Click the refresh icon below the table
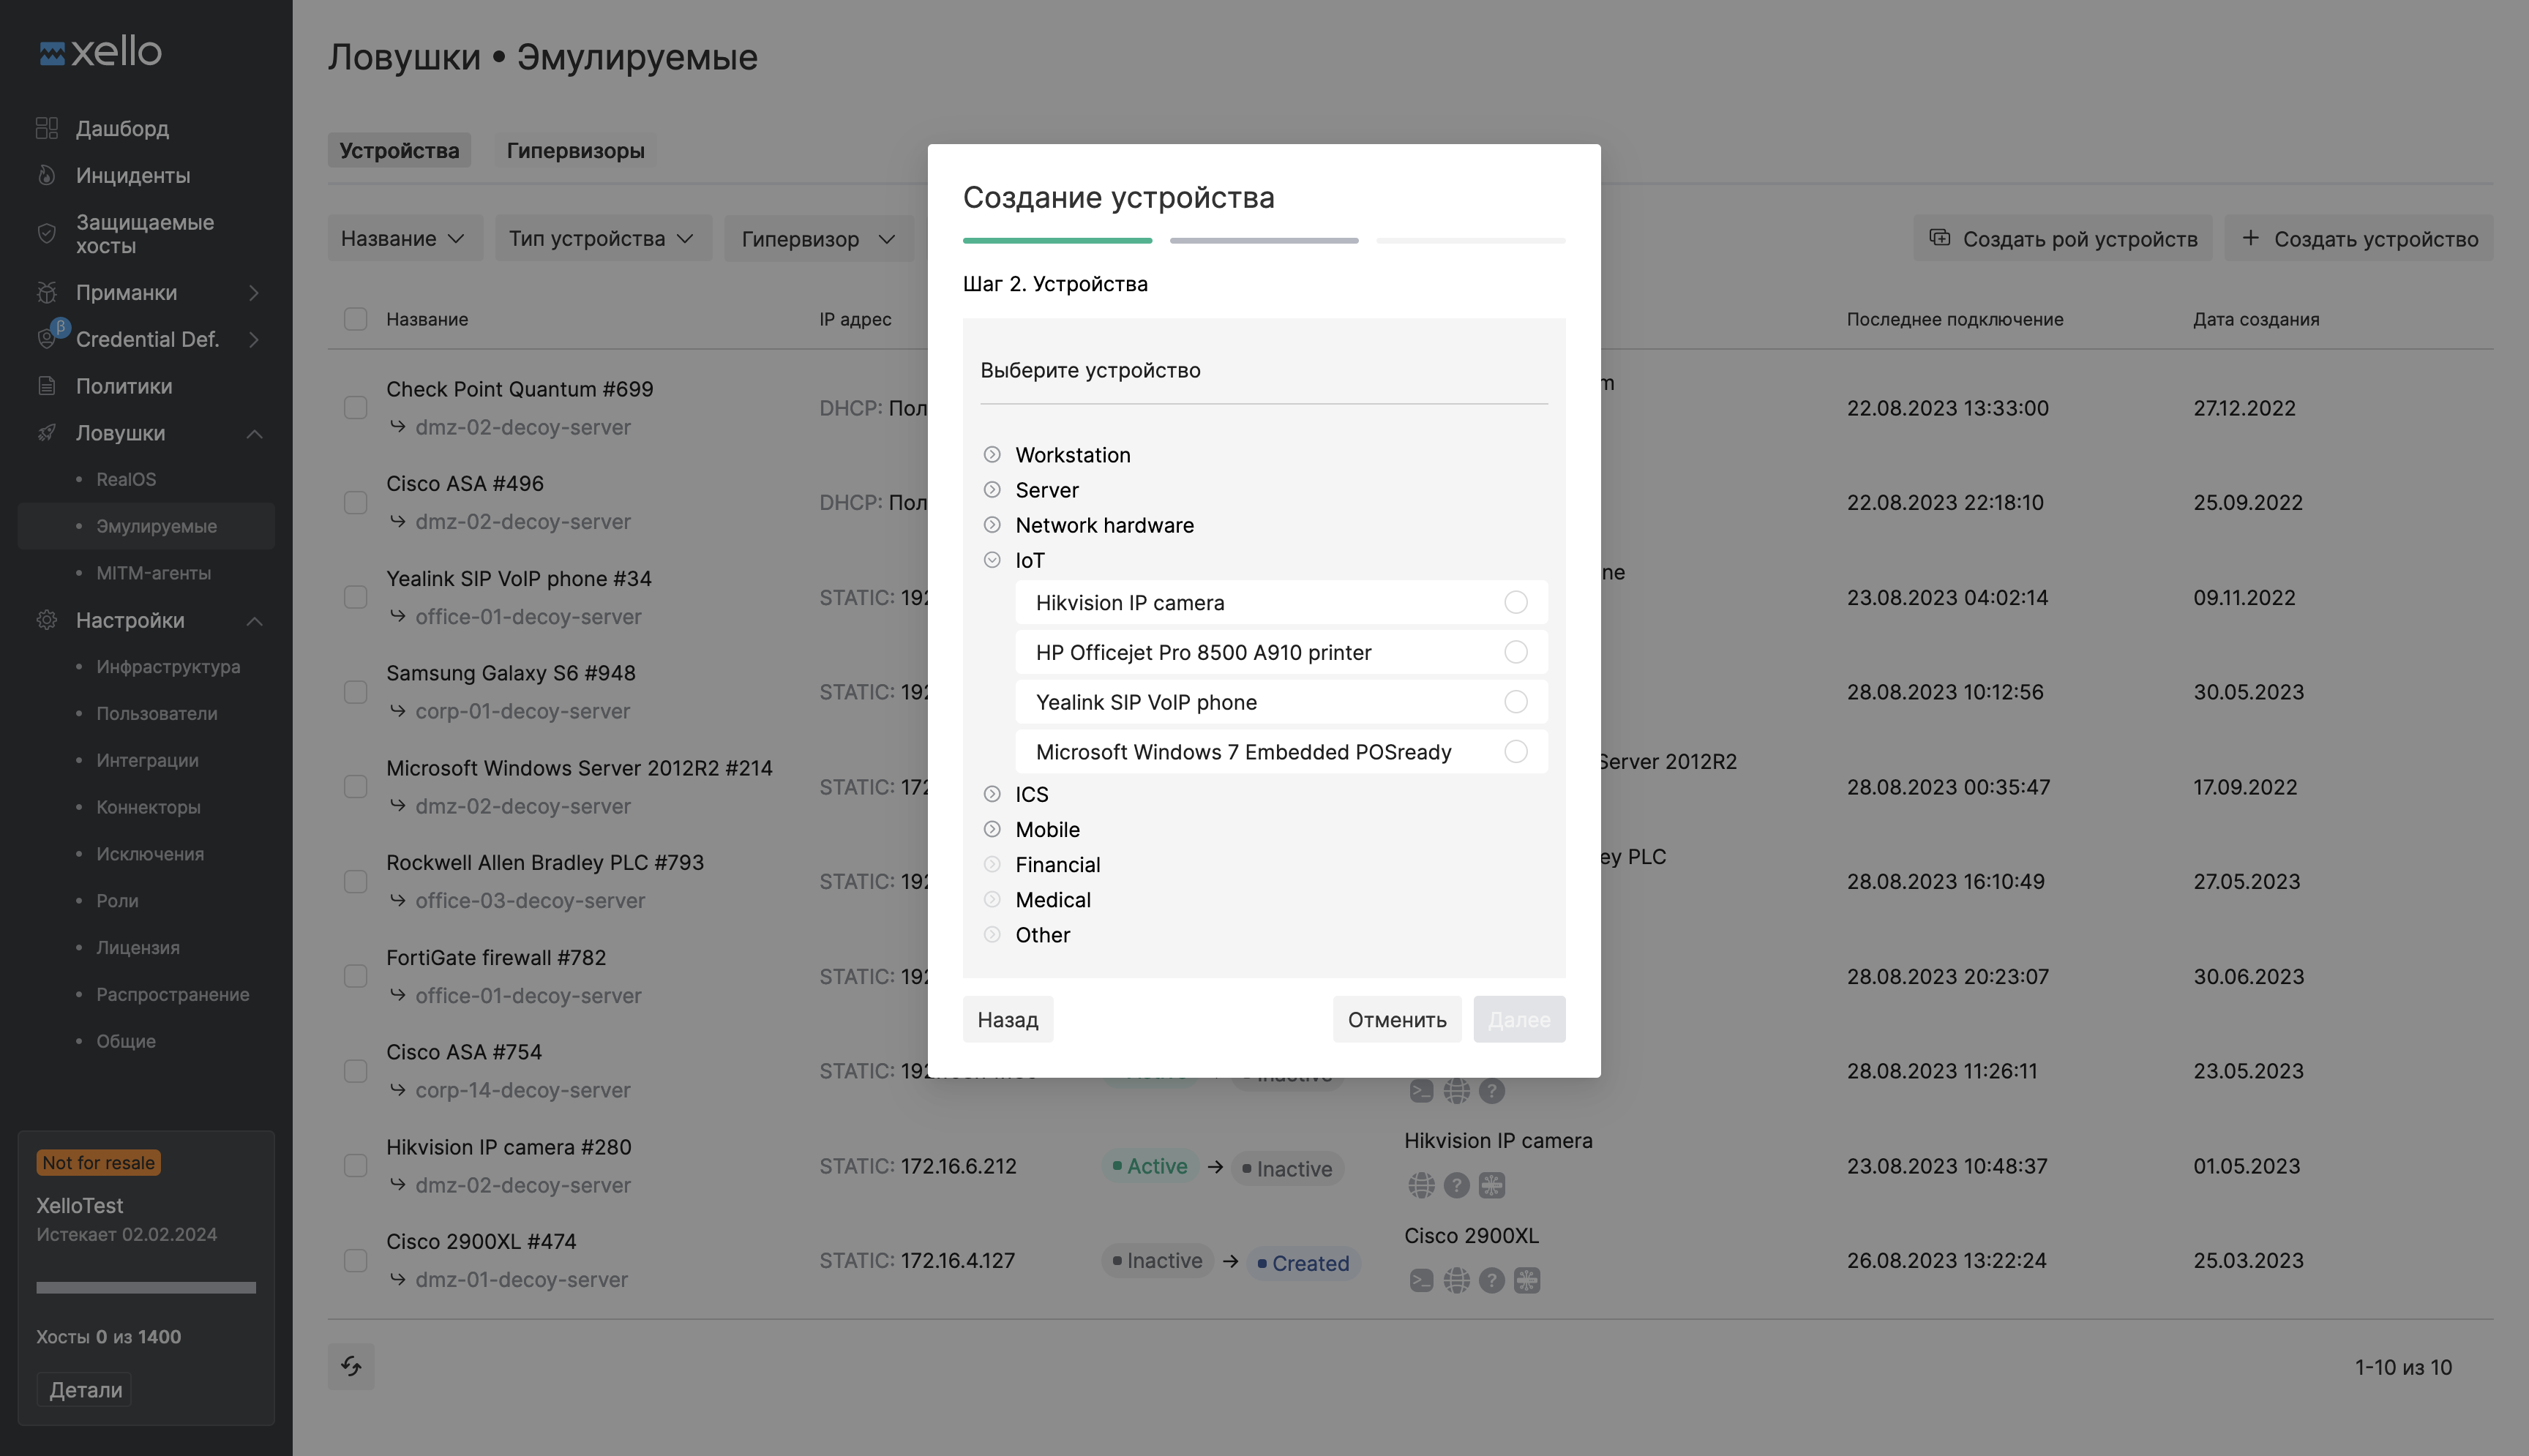 (x=351, y=1366)
